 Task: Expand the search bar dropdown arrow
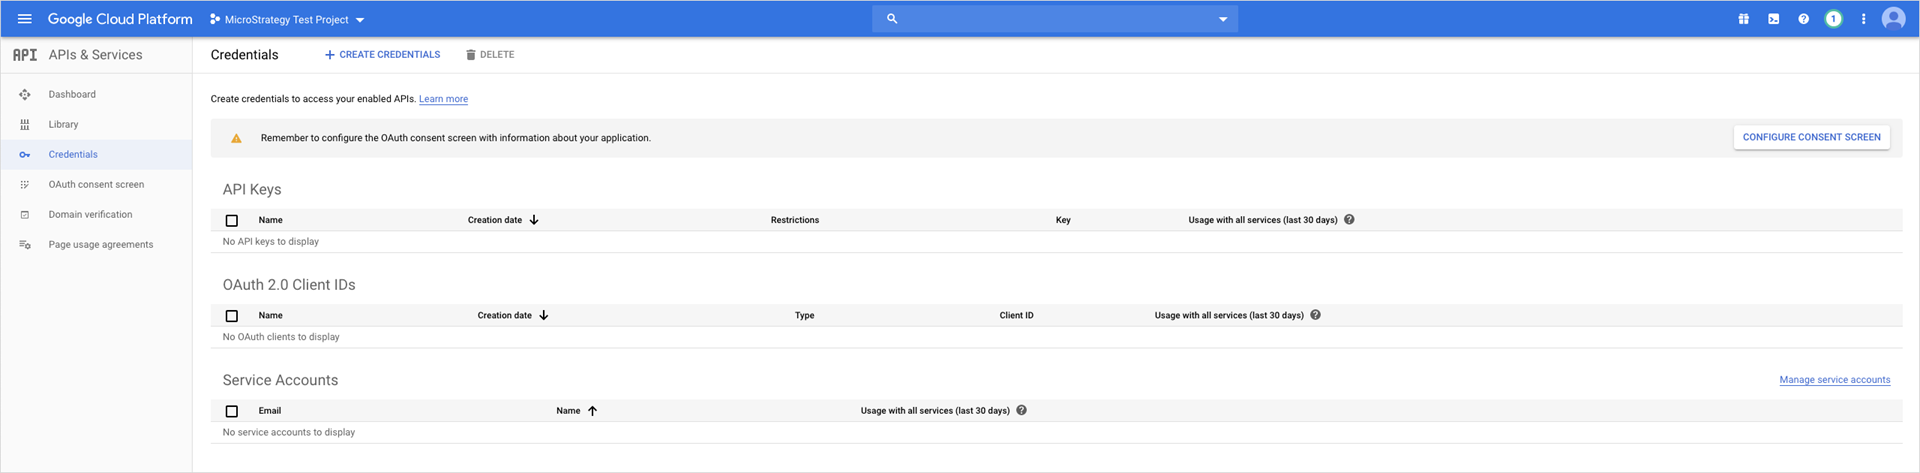tap(1222, 19)
